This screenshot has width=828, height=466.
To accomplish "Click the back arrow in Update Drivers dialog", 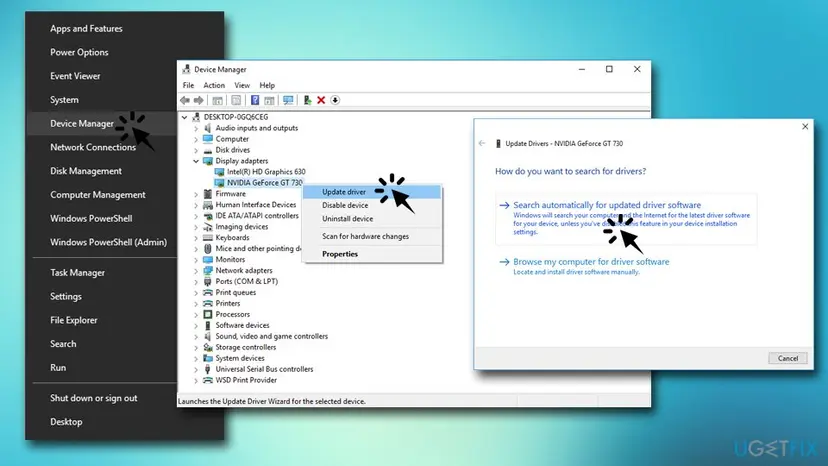I will pos(482,143).
